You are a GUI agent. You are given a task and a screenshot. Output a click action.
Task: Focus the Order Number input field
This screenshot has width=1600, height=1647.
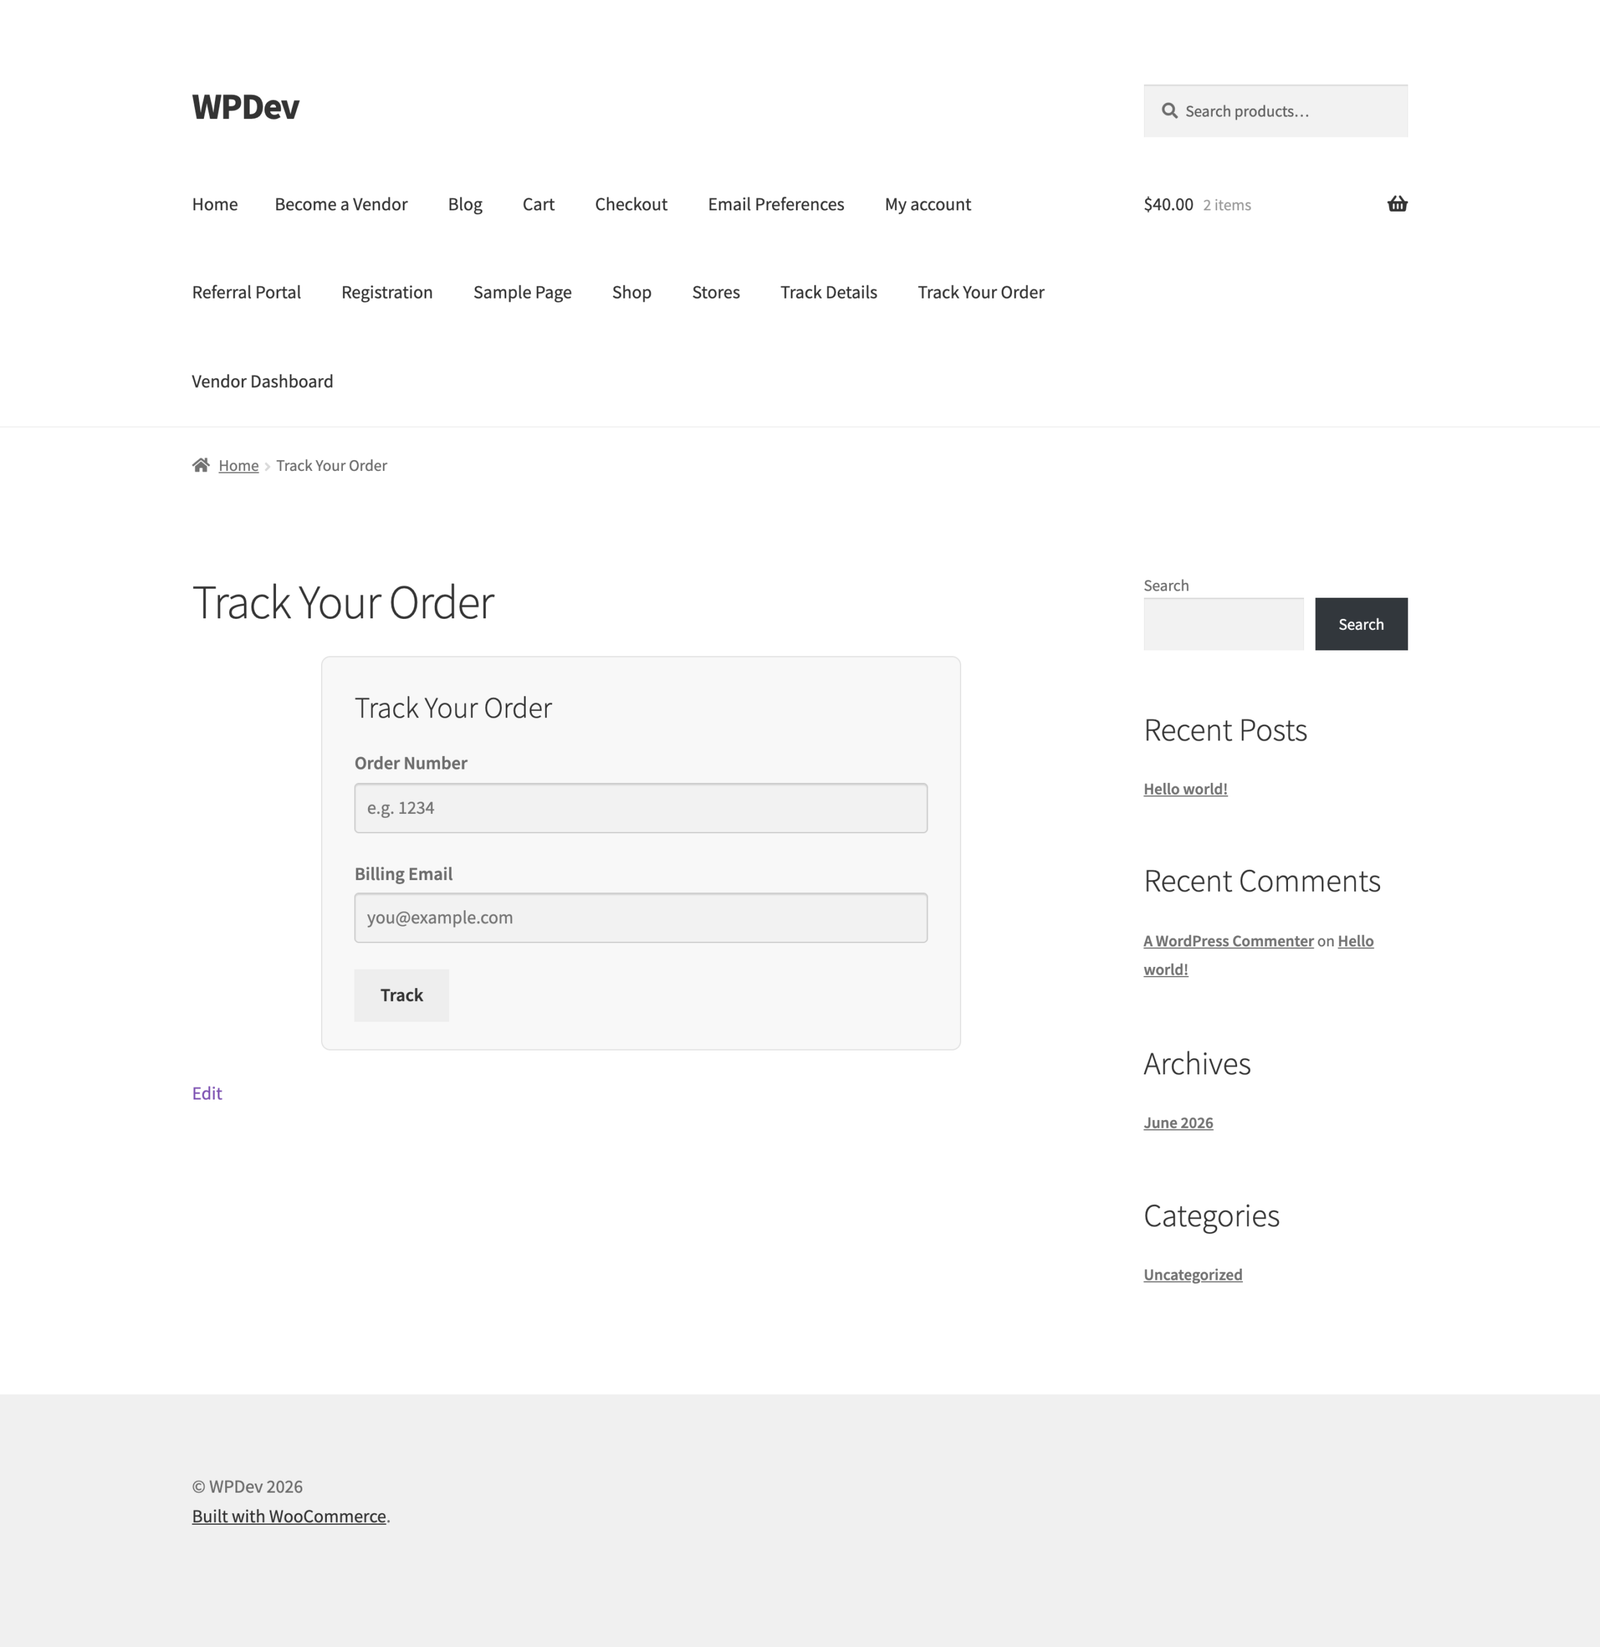point(641,808)
